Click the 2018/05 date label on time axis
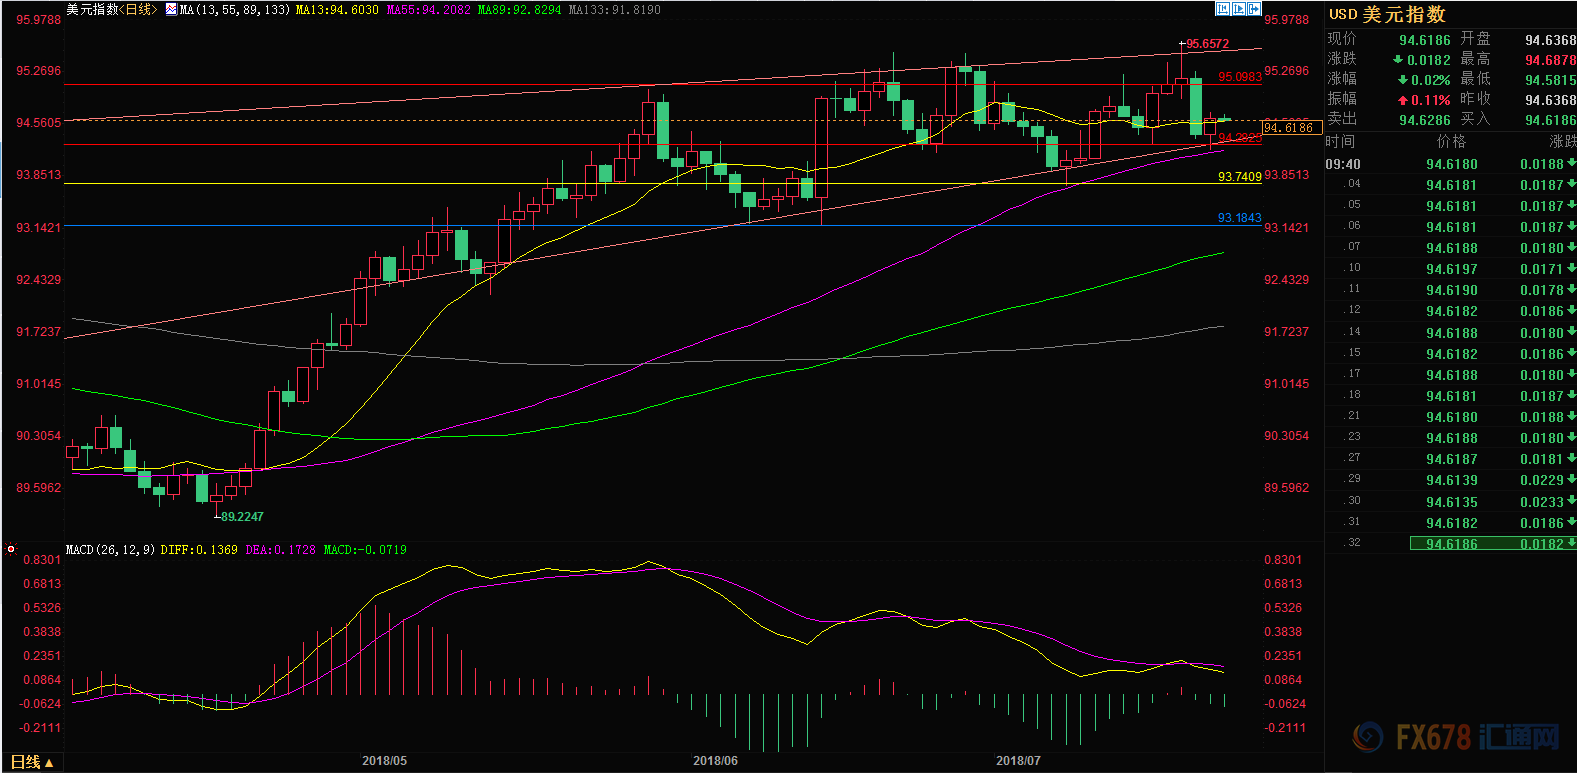Viewport: 1577px width, 773px height. click(384, 760)
